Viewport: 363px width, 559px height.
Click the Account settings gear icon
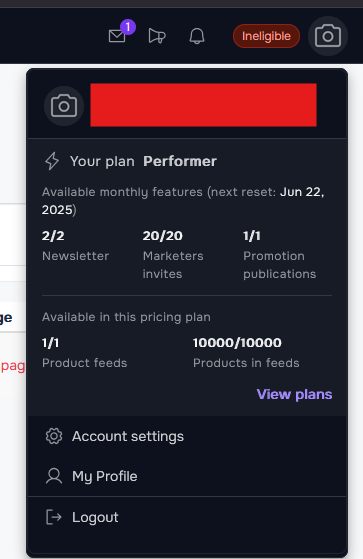(54, 436)
